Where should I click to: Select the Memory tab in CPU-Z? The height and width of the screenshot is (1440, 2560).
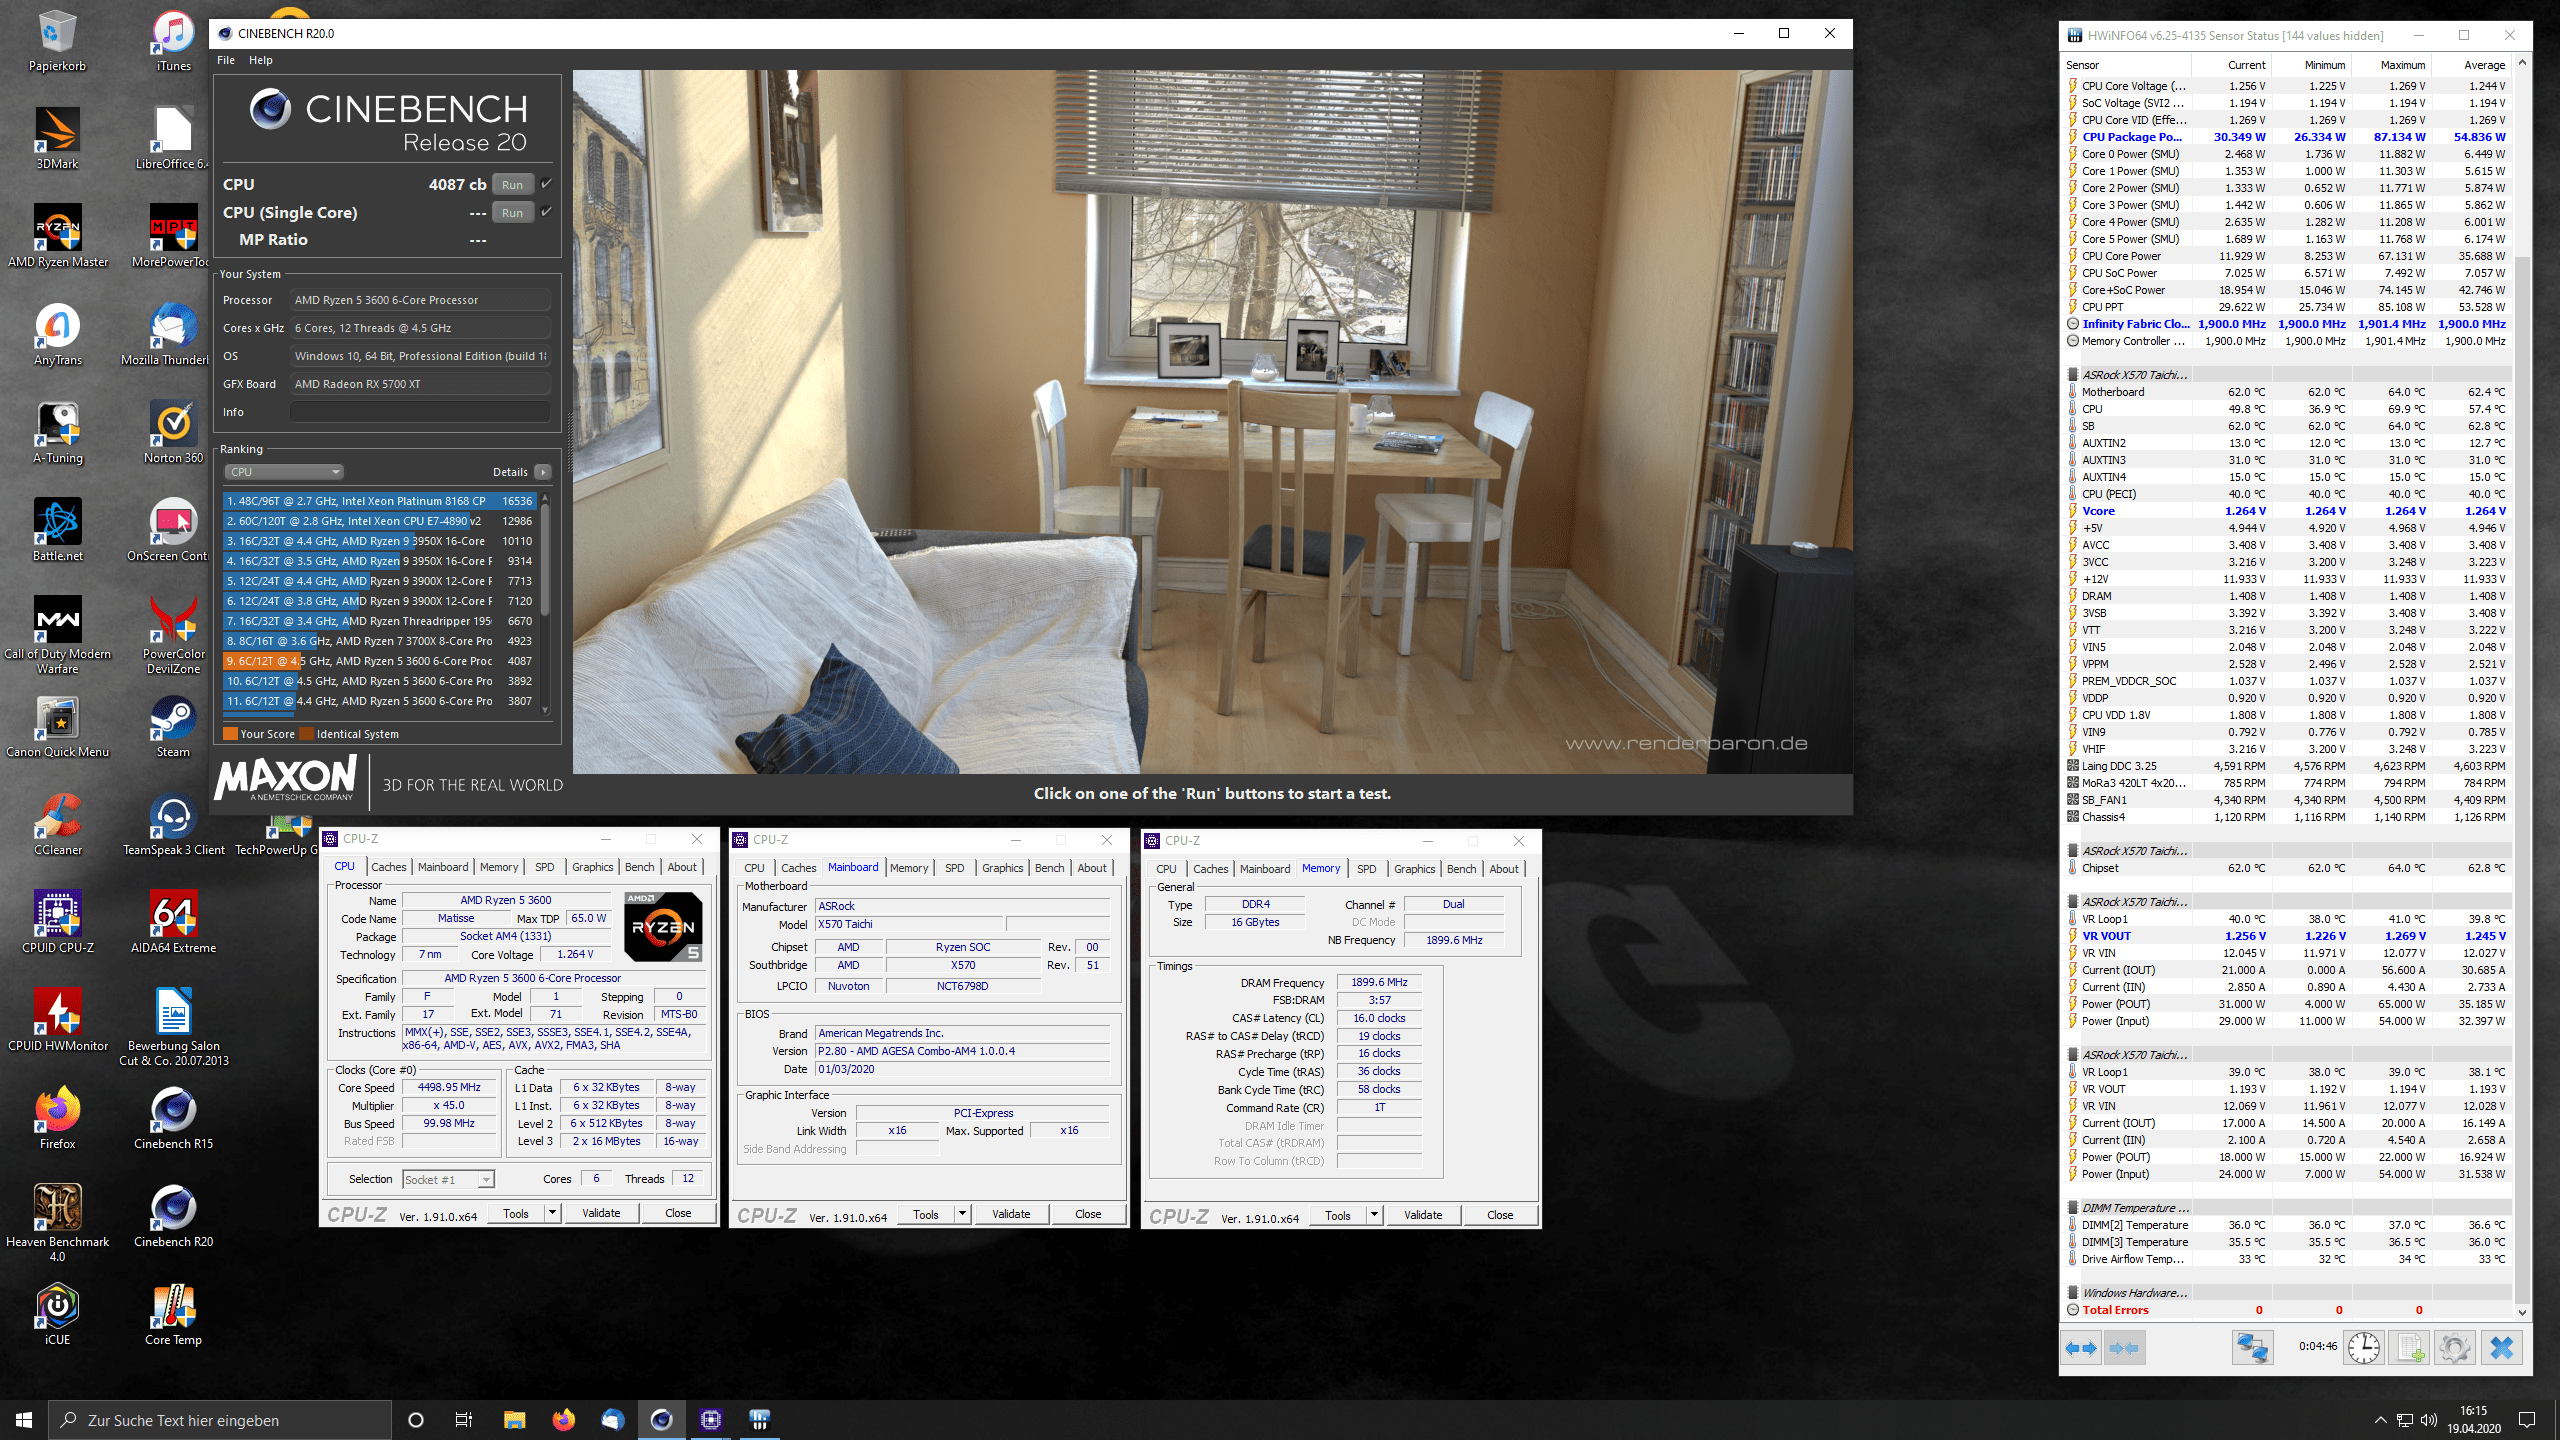pyautogui.click(x=499, y=867)
